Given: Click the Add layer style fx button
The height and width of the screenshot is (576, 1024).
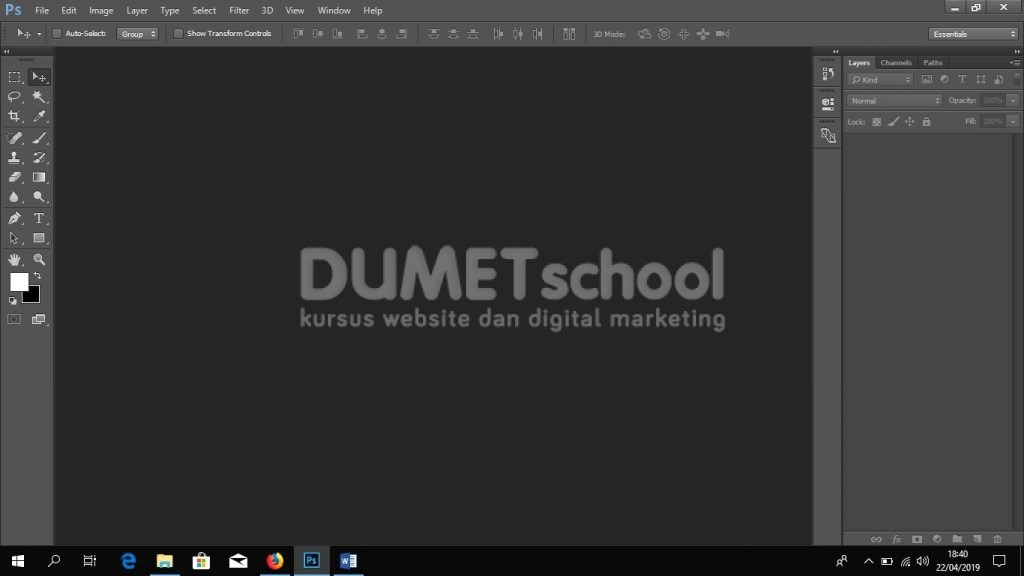Looking at the screenshot, I should (x=897, y=539).
